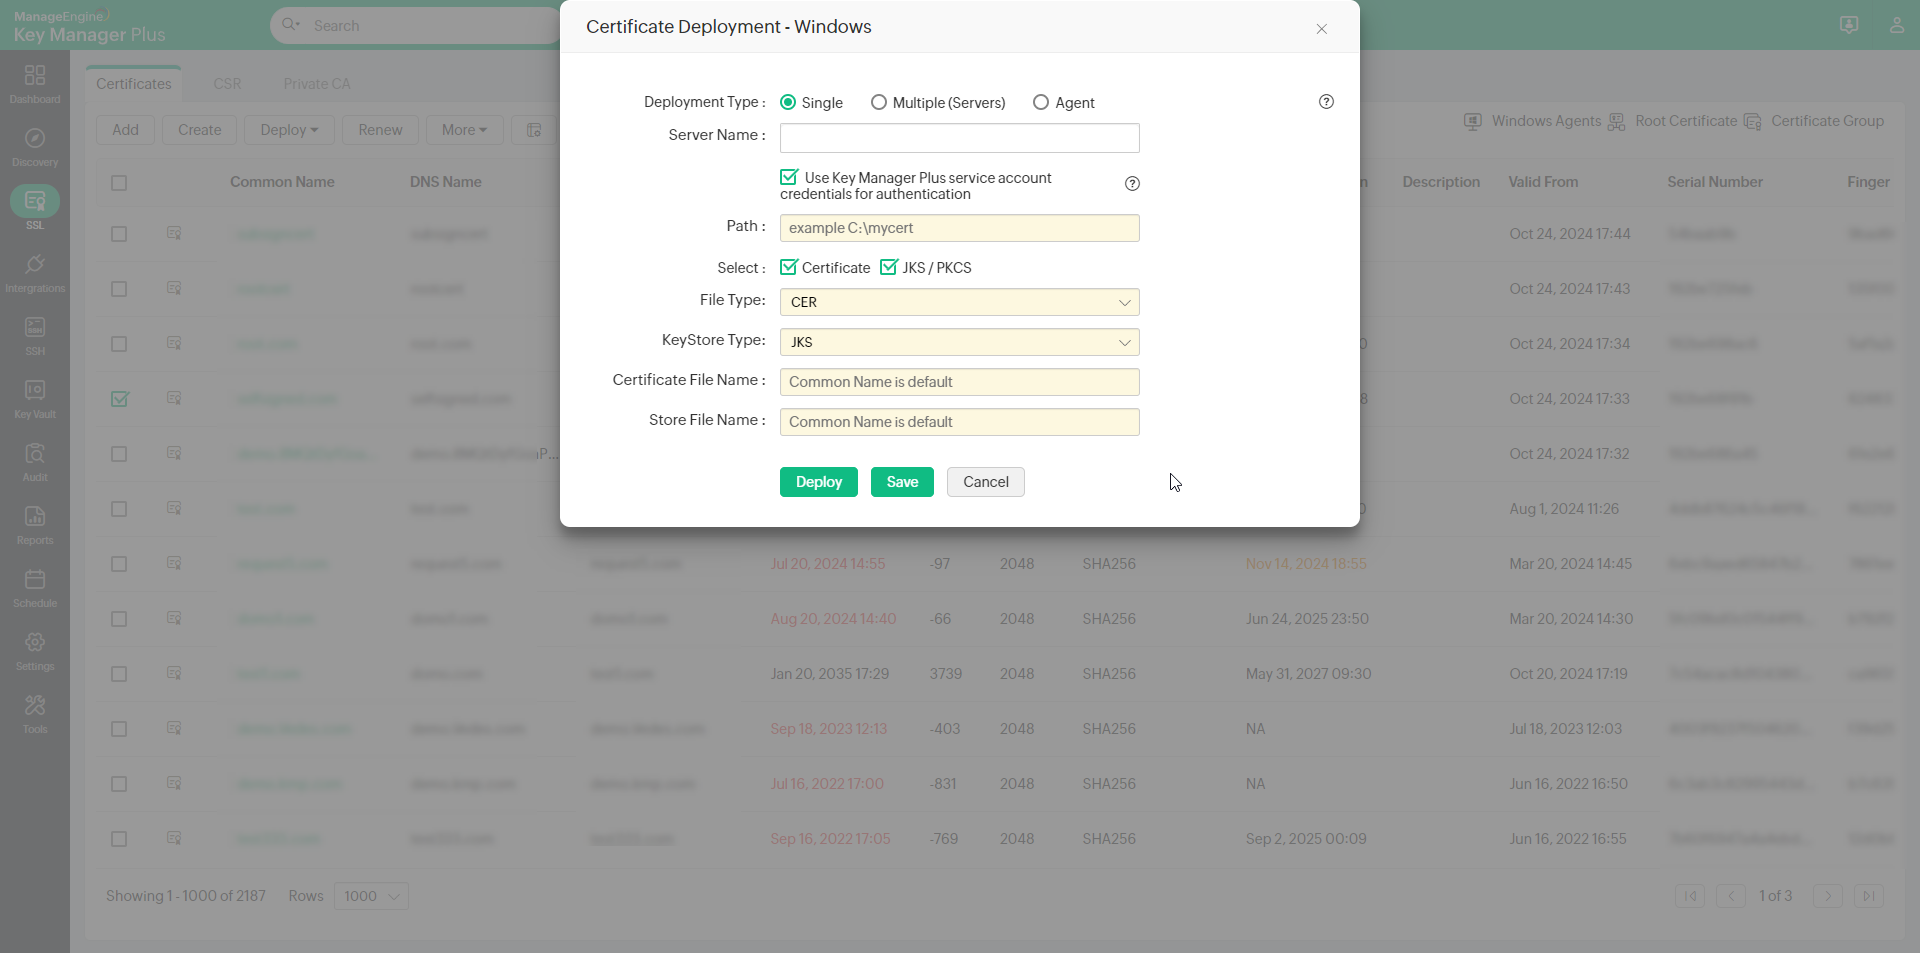Click the Save button in dialog

click(902, 482)
